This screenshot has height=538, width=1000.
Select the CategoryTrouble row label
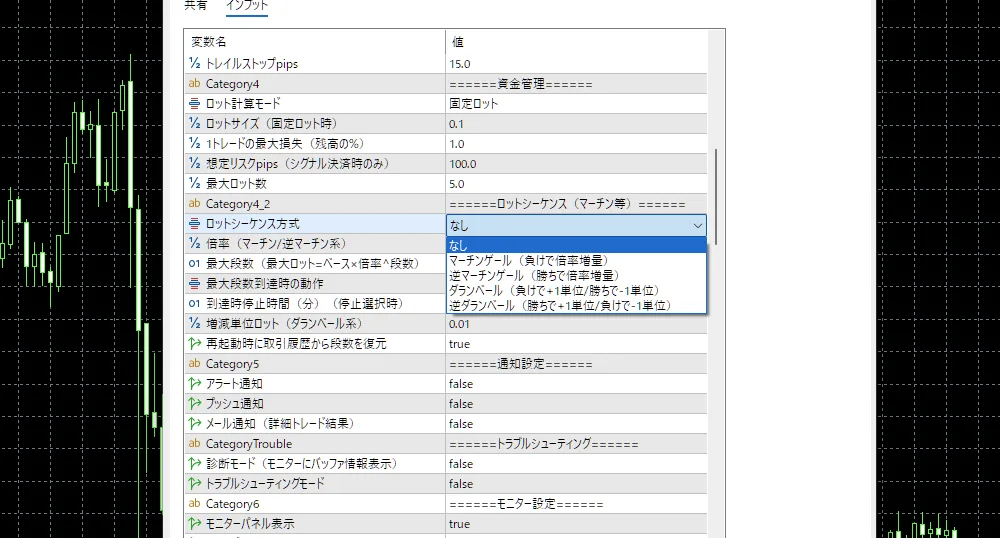(x=249, y=444)
